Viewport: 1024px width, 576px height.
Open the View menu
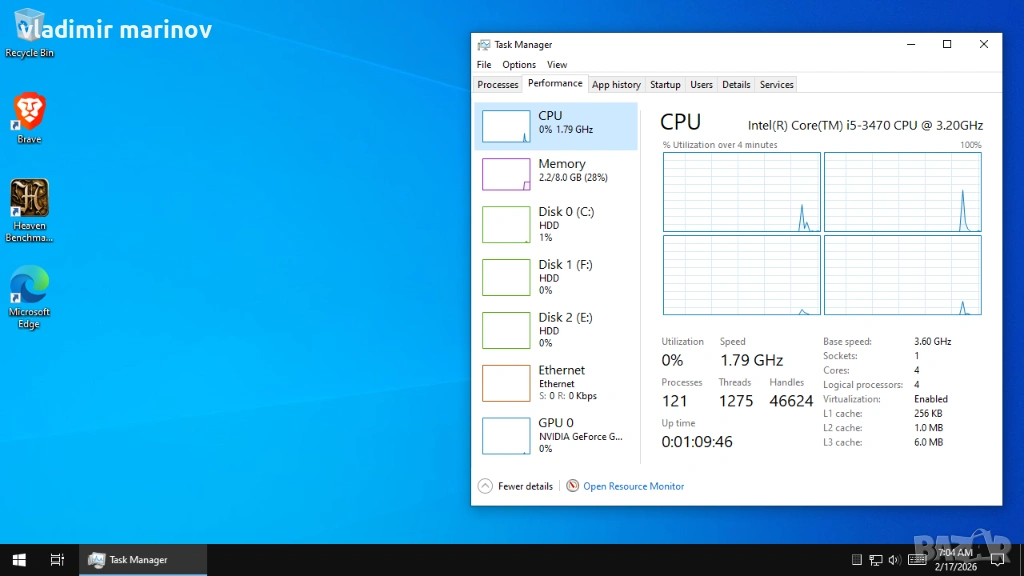coord(557,65)
